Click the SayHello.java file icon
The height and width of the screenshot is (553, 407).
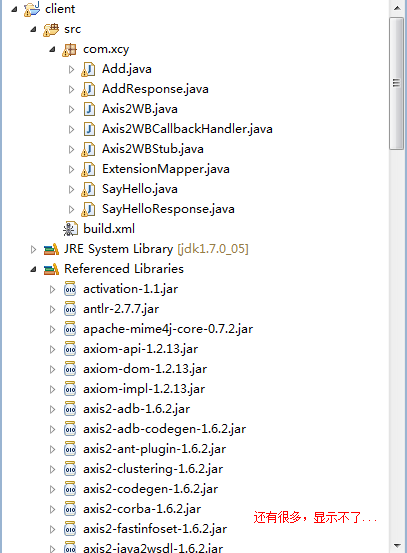(88, 189)
